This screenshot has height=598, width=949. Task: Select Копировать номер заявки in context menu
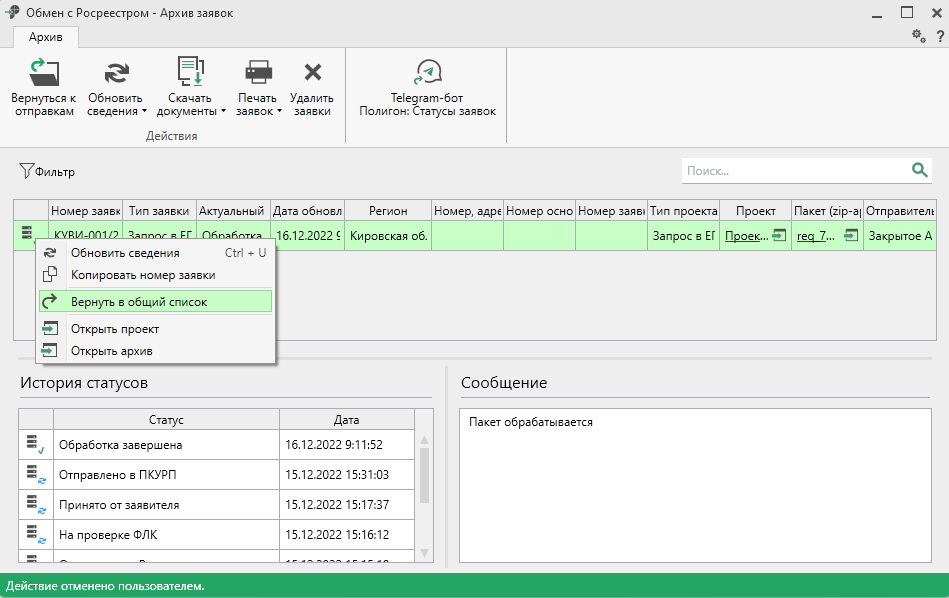[x=142, y=275]
